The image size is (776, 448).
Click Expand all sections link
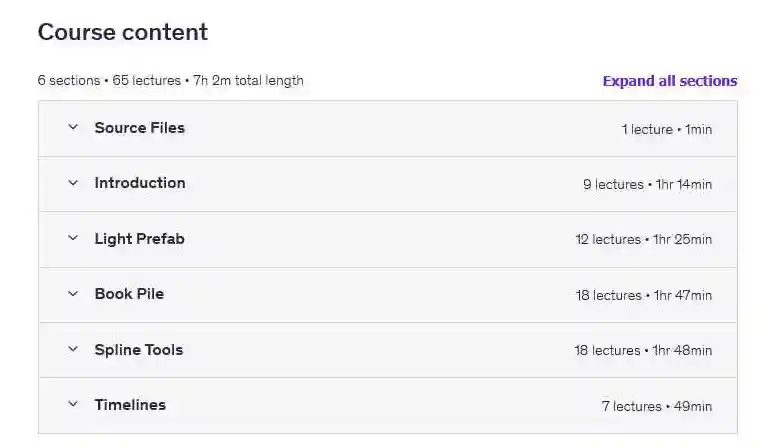tap(669, 81)
